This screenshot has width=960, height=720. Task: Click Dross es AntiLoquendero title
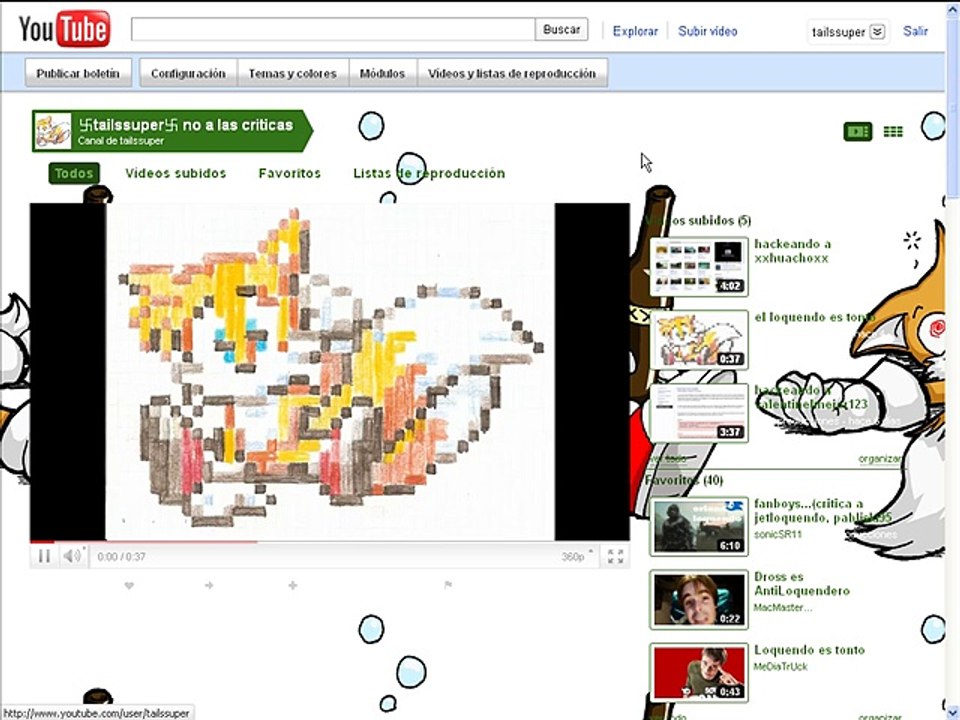point(802,583)
